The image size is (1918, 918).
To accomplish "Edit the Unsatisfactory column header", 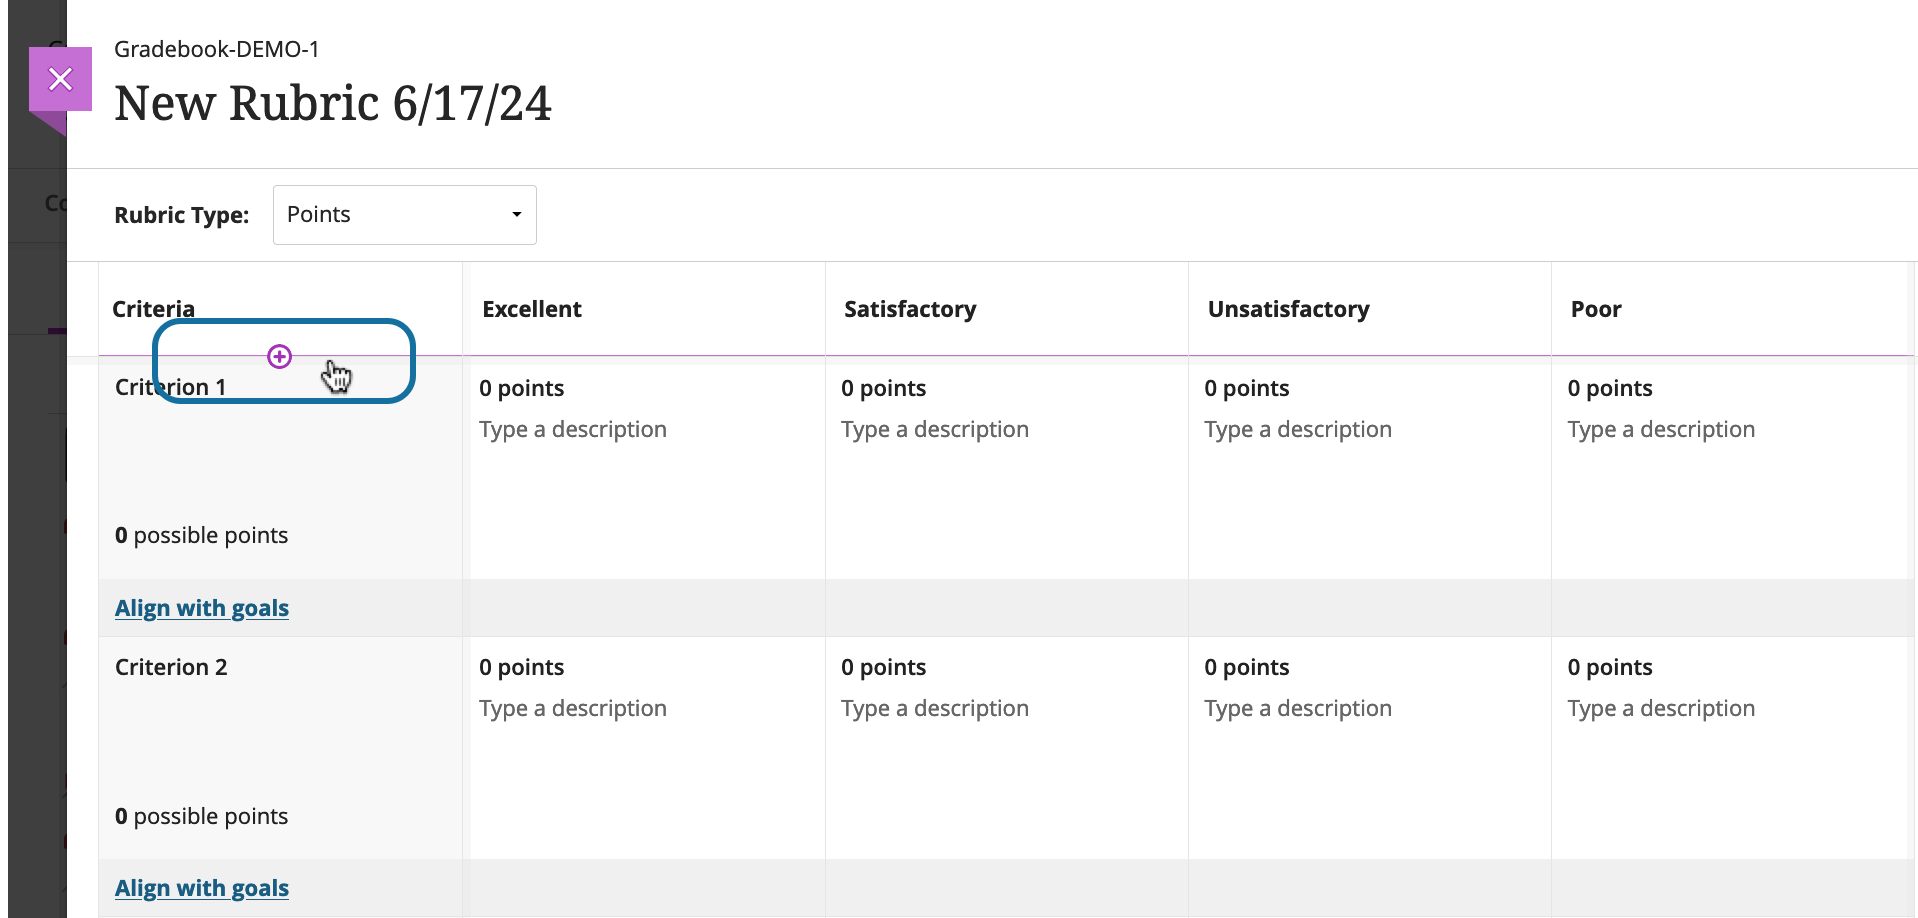I will point(1288,309).
